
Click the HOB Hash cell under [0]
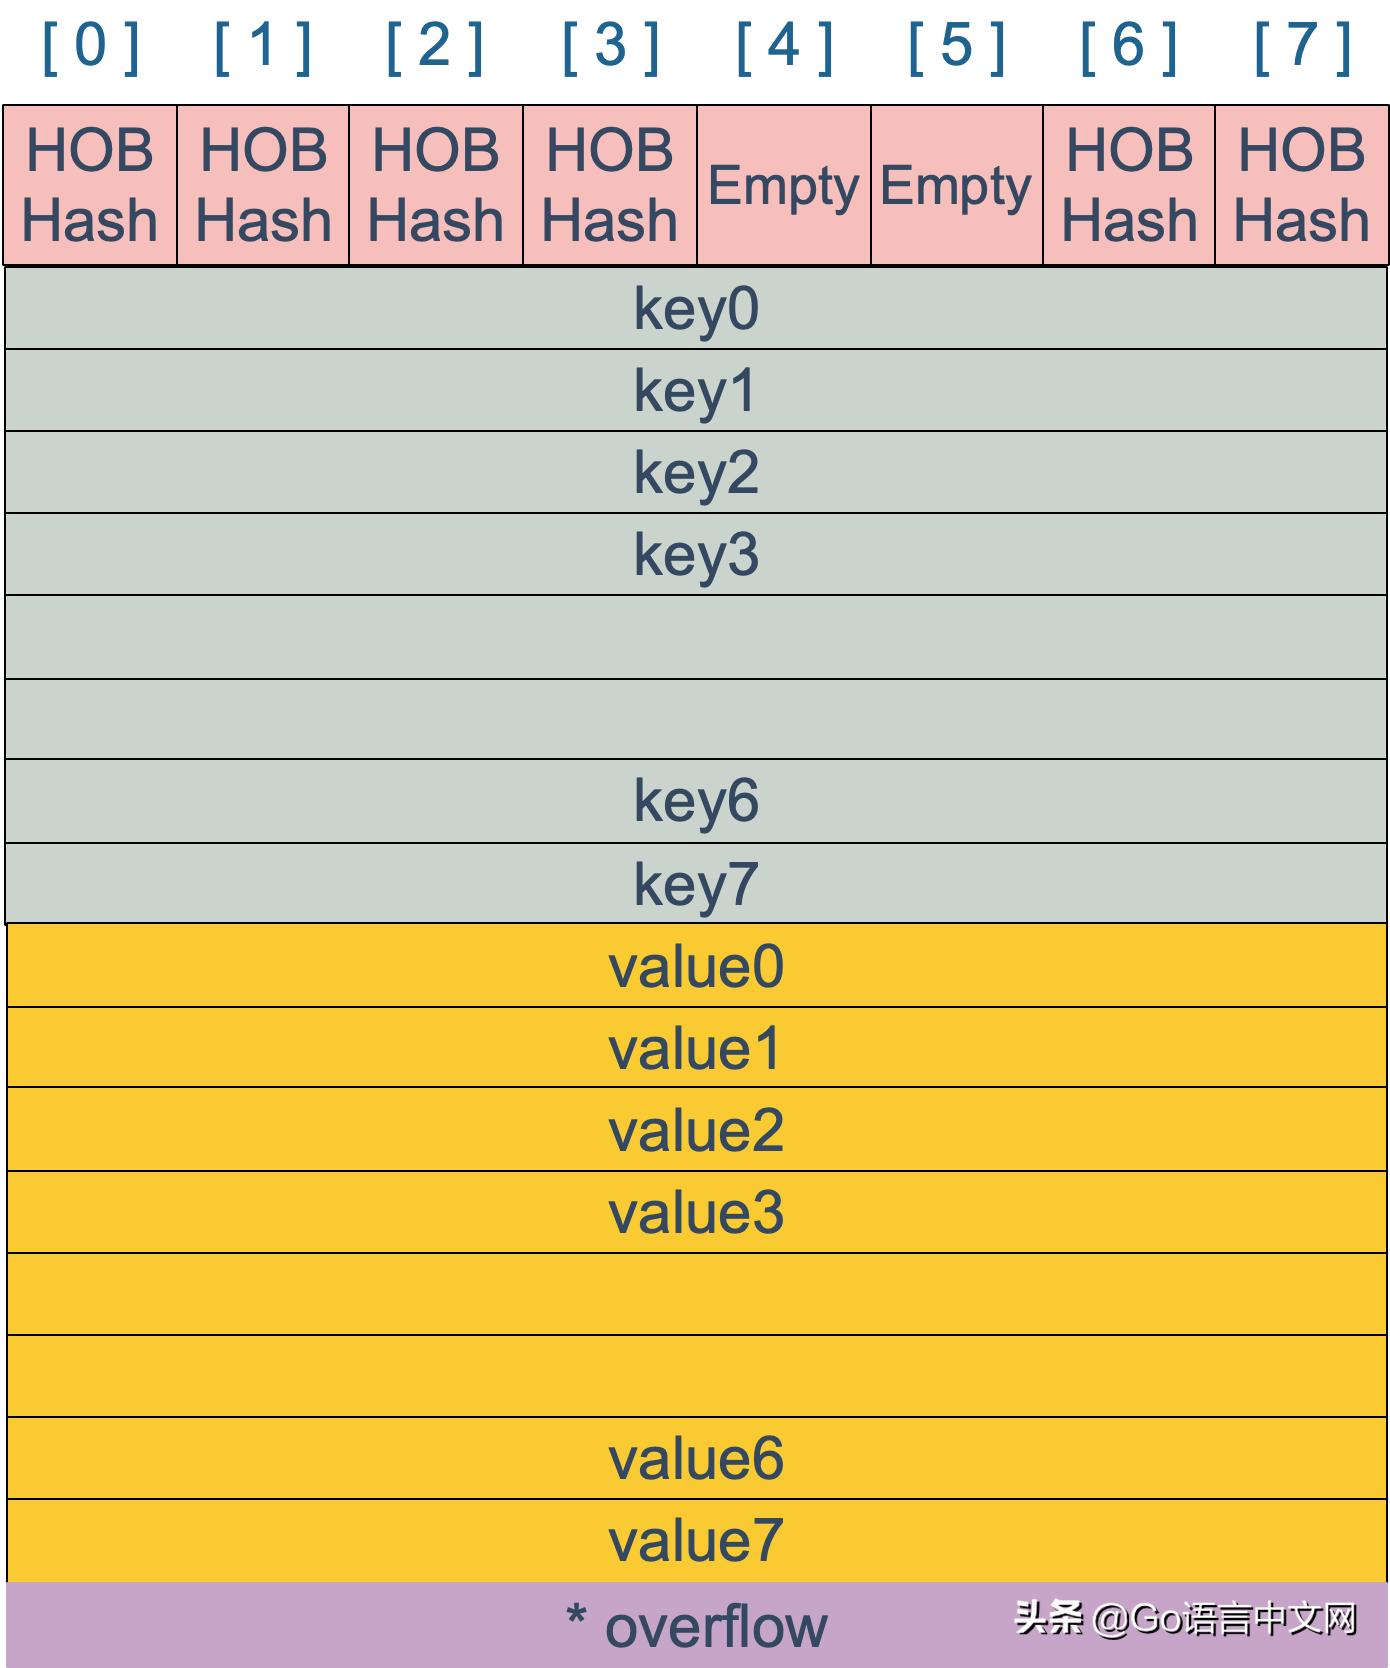[90, 185]
